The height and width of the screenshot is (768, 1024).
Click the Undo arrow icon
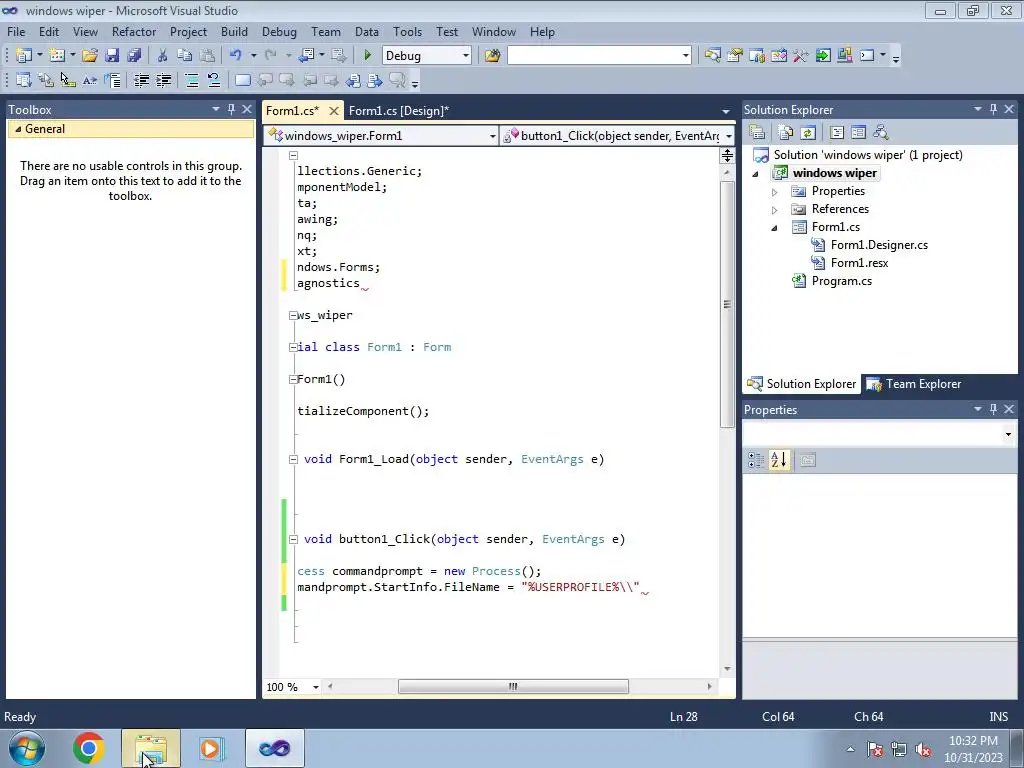pyautogui.click(x=236, y=56)
